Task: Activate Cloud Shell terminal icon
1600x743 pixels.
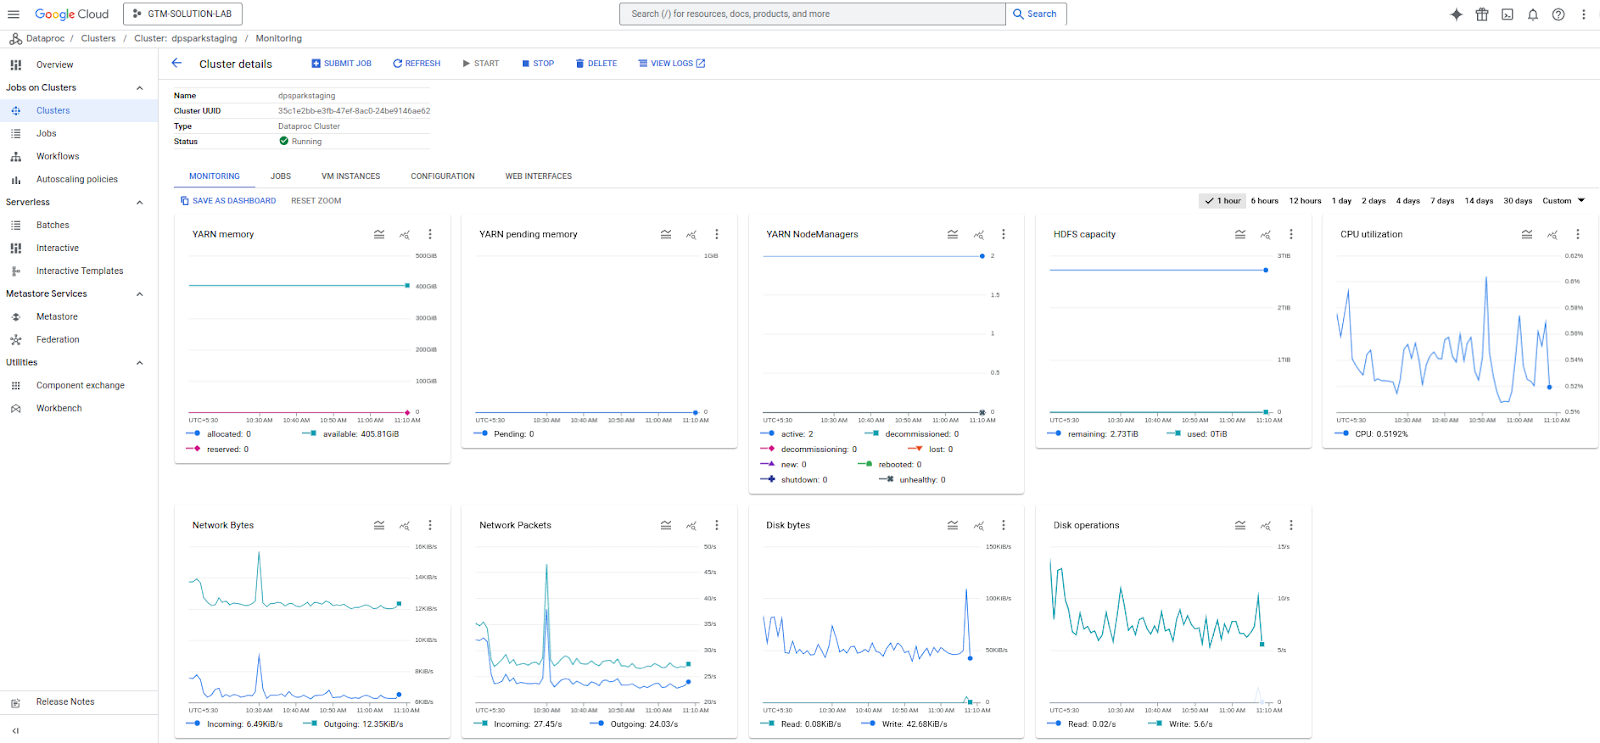Action: click(1507, 14)
